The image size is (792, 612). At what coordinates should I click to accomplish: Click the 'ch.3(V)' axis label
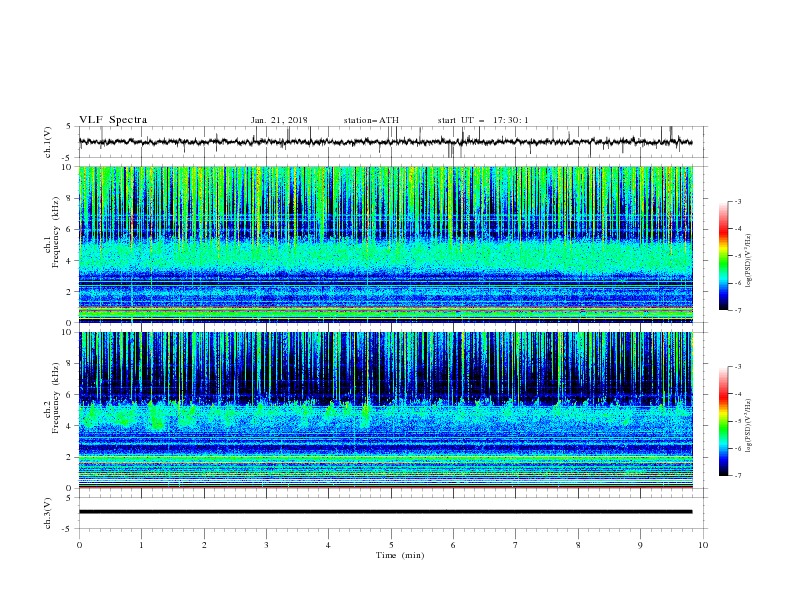(47, 514)
